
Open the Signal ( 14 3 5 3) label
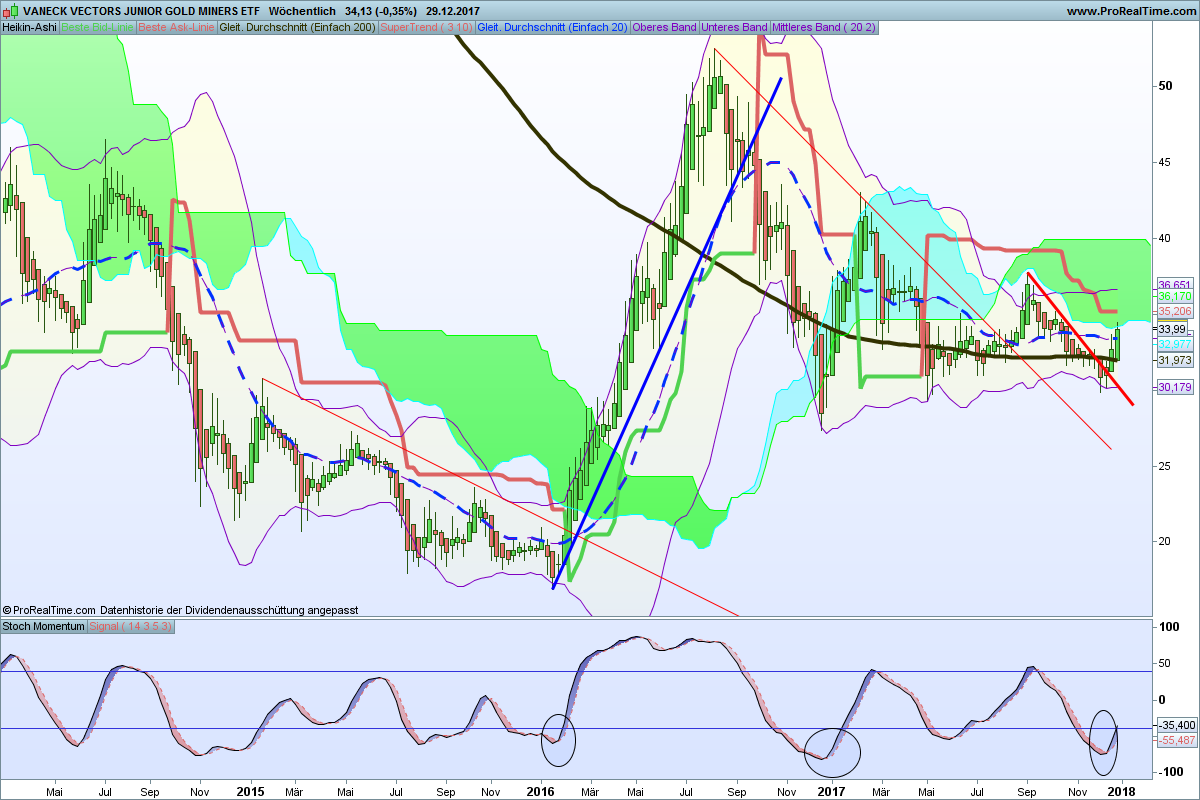point(132,626)
